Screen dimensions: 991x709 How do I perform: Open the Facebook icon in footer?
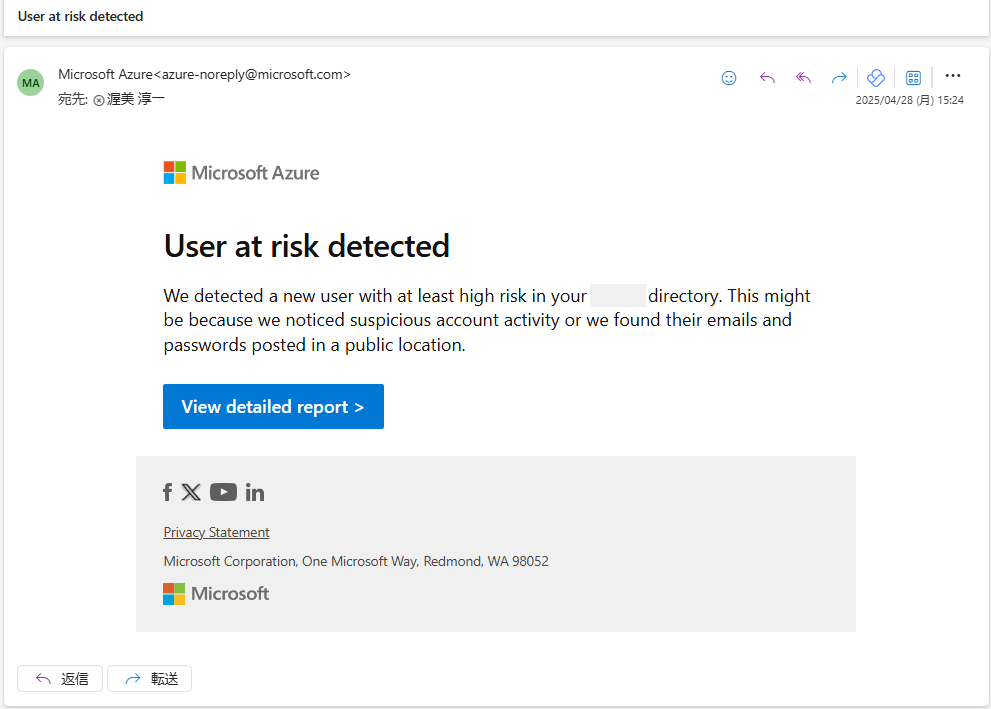tap(167, 492)
